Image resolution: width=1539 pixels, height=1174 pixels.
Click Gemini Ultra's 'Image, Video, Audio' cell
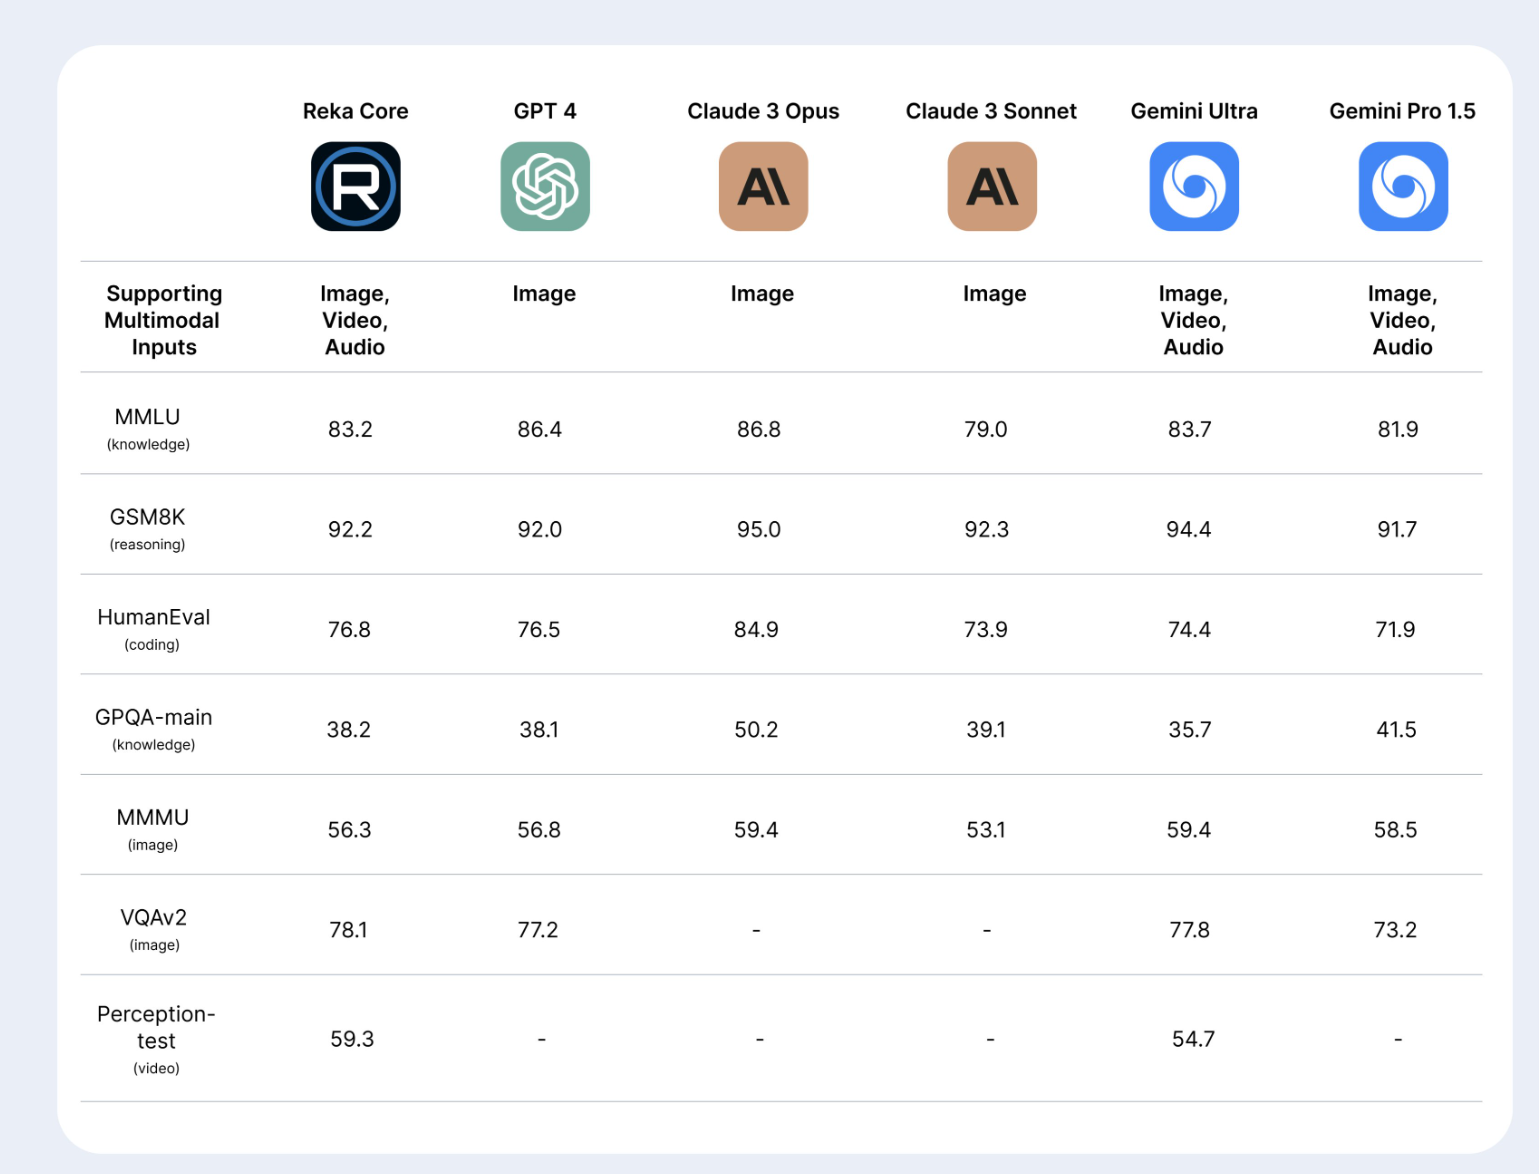pos(1193,320)
